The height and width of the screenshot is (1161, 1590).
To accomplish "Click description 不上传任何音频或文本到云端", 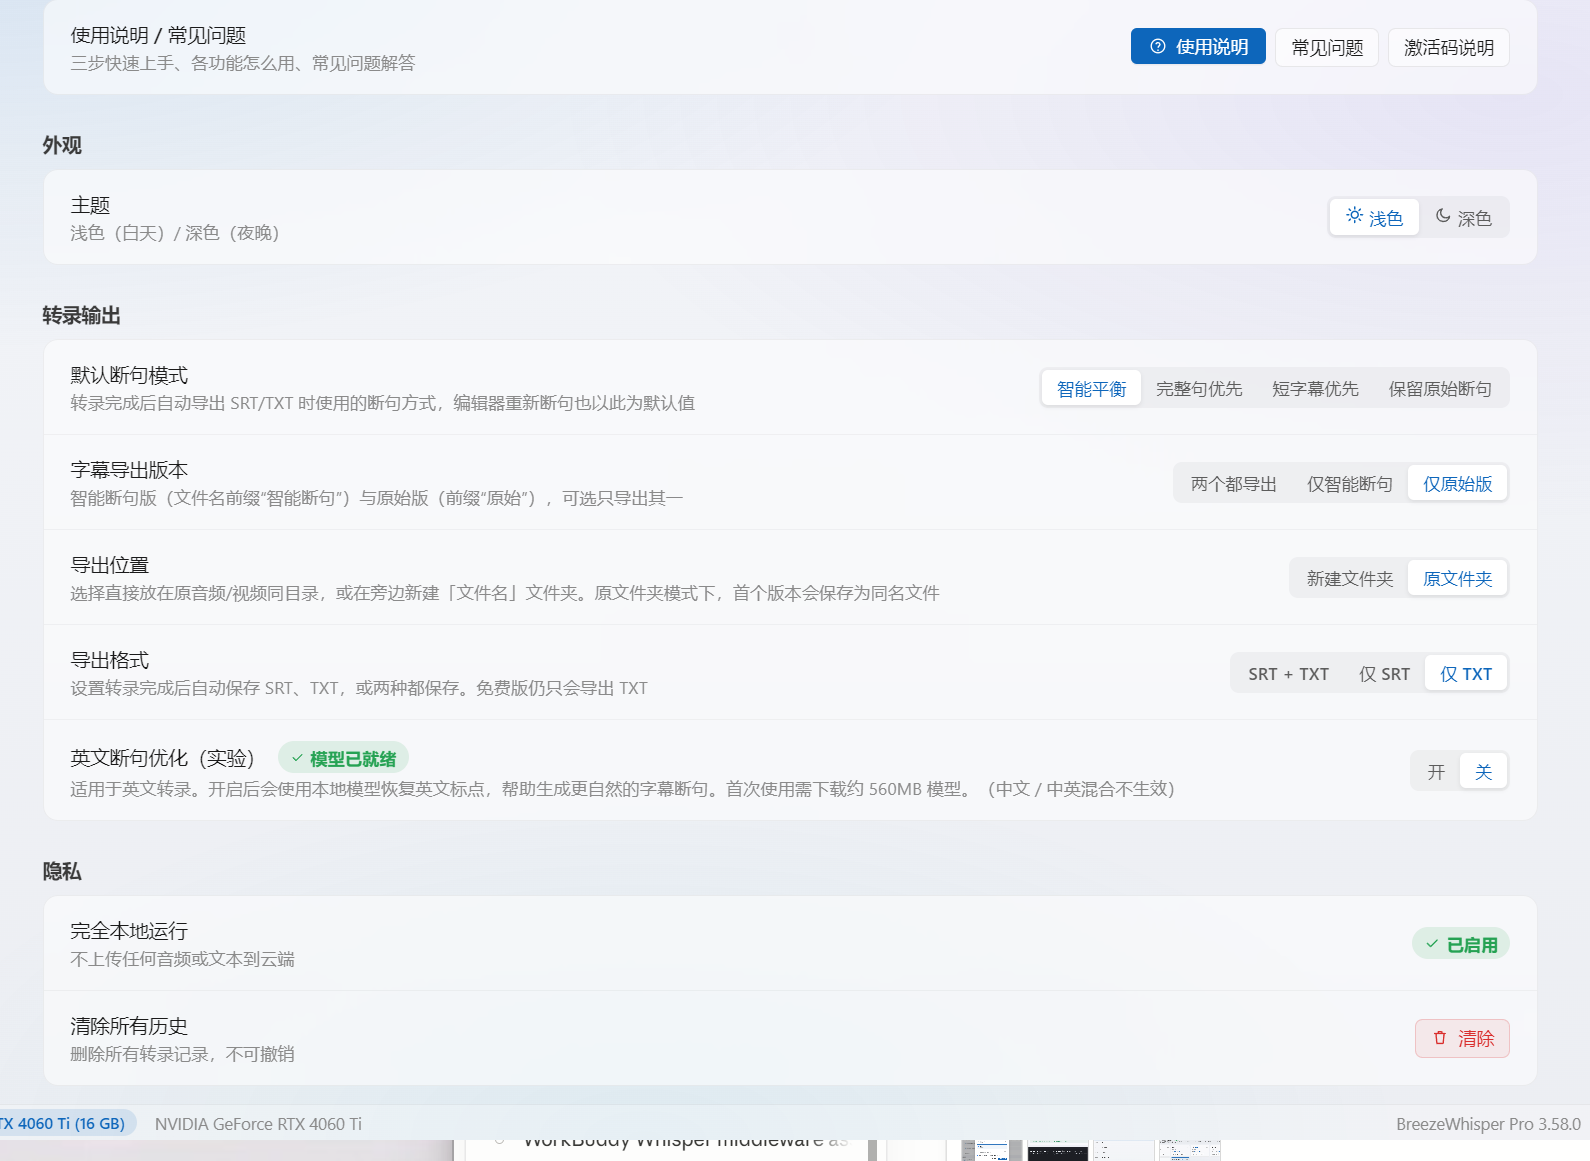I will (x=182, y=959).
